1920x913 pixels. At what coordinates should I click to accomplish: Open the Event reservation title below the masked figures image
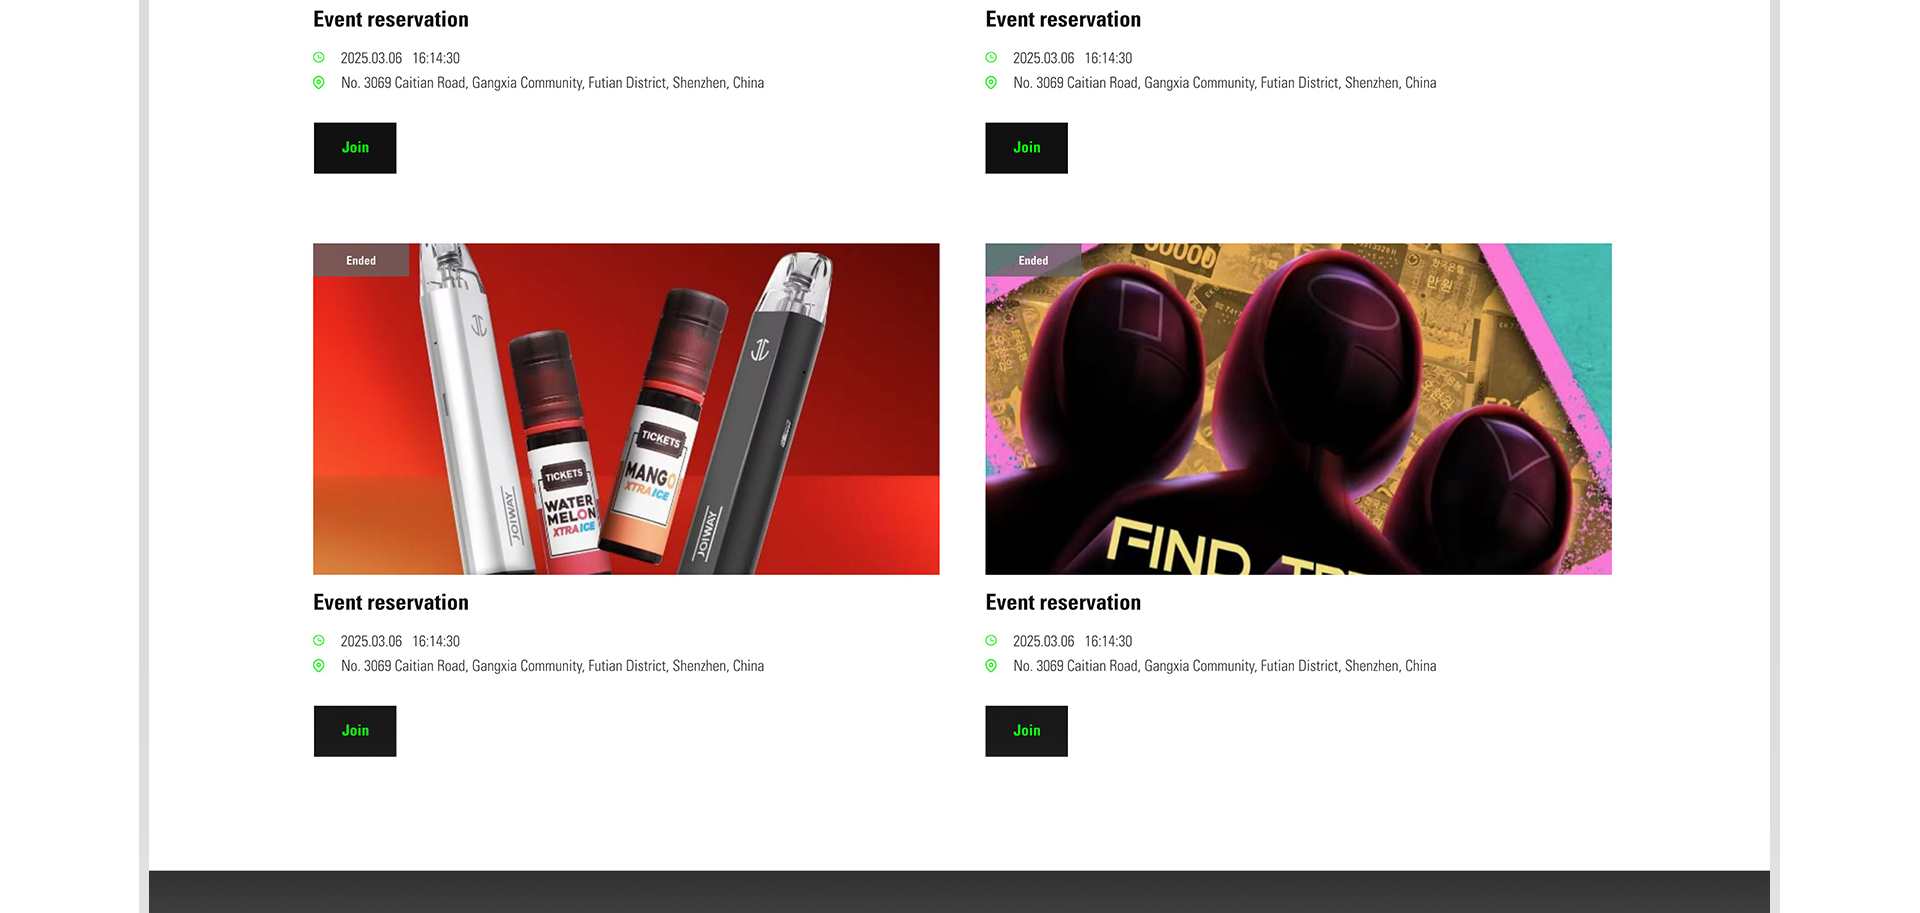point(1063,602)
